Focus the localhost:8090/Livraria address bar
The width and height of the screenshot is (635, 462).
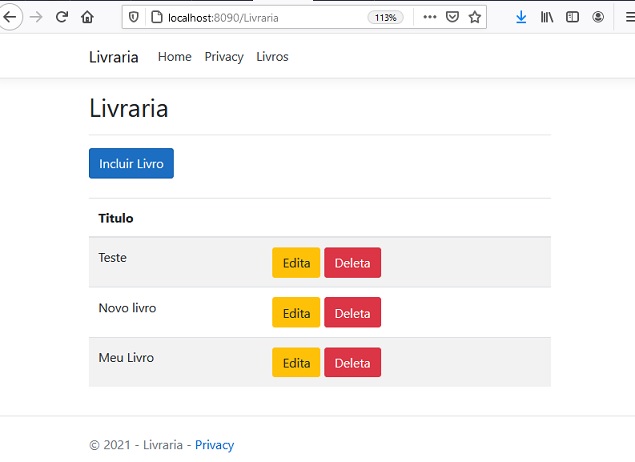(263, 17)
